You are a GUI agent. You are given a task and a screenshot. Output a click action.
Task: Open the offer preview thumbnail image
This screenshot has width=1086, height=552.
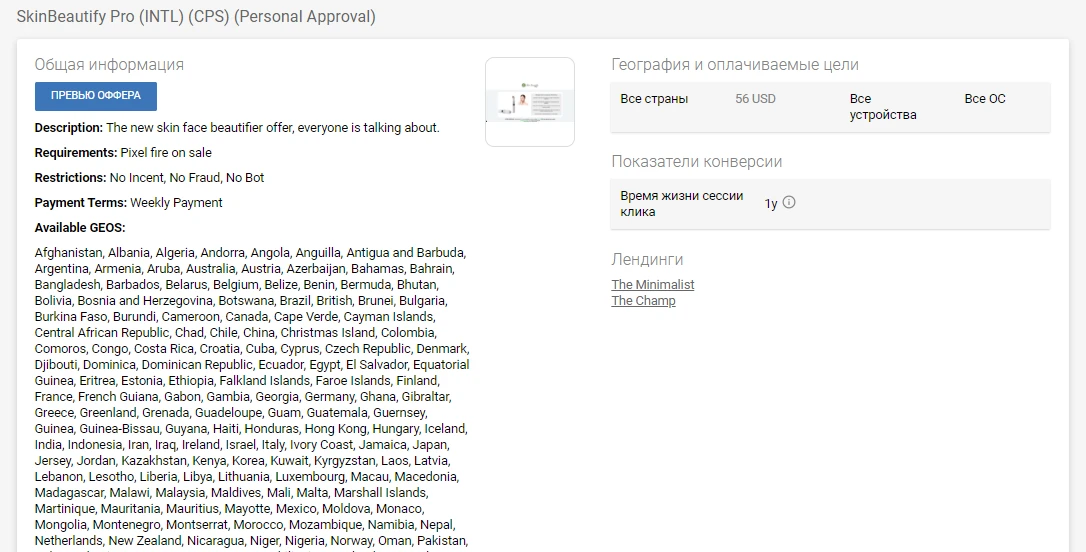click(x=530, y=102)
